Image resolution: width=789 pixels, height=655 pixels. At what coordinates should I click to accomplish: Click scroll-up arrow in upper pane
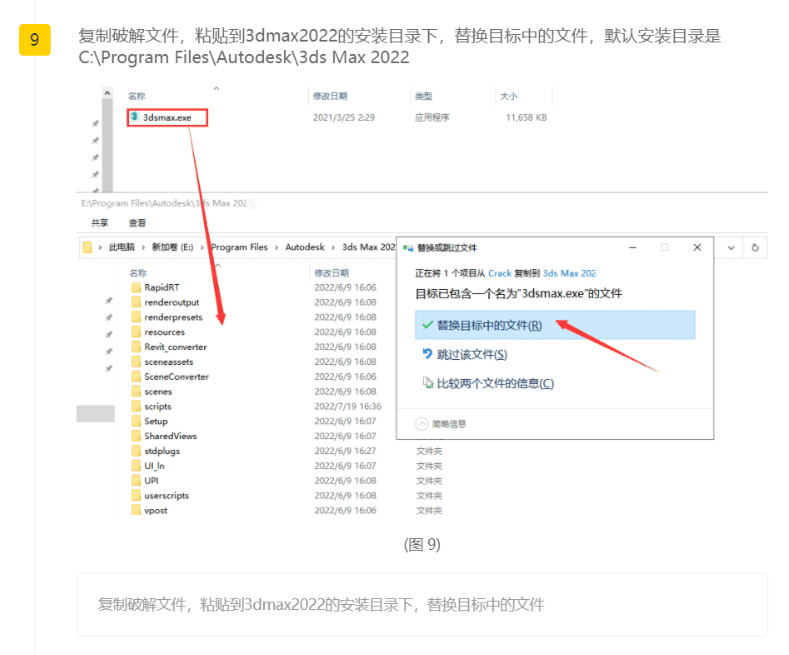(x=107, y=93)
